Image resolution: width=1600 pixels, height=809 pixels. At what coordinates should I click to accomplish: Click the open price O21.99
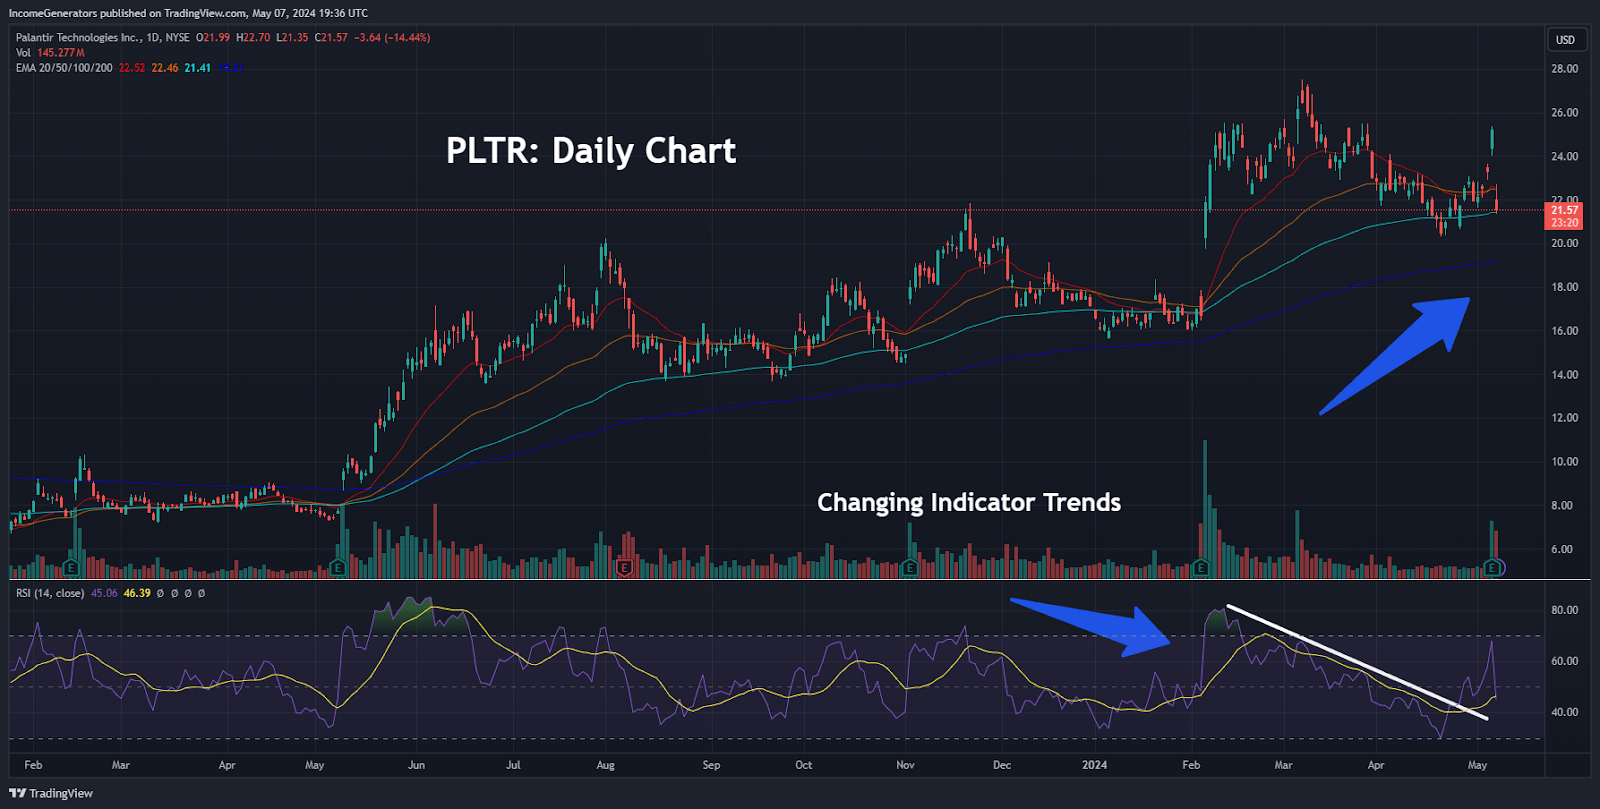click(213, 38)
